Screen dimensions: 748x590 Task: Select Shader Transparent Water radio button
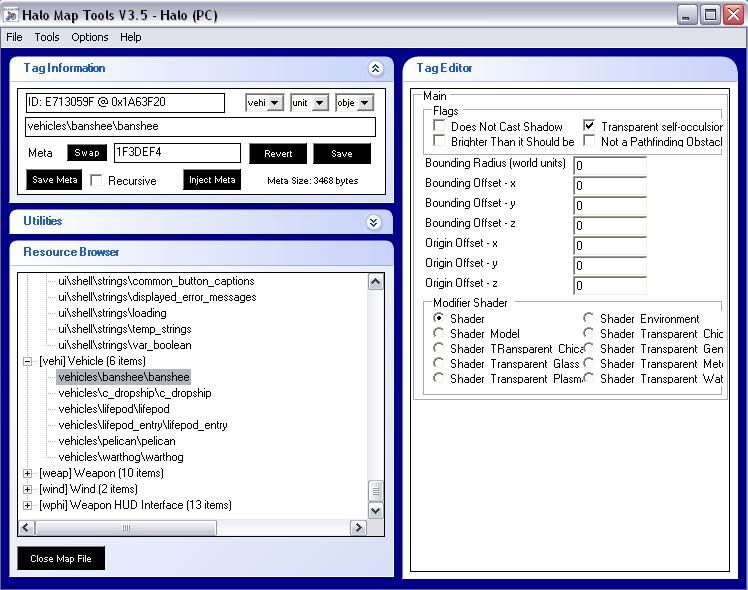point(589,378)
